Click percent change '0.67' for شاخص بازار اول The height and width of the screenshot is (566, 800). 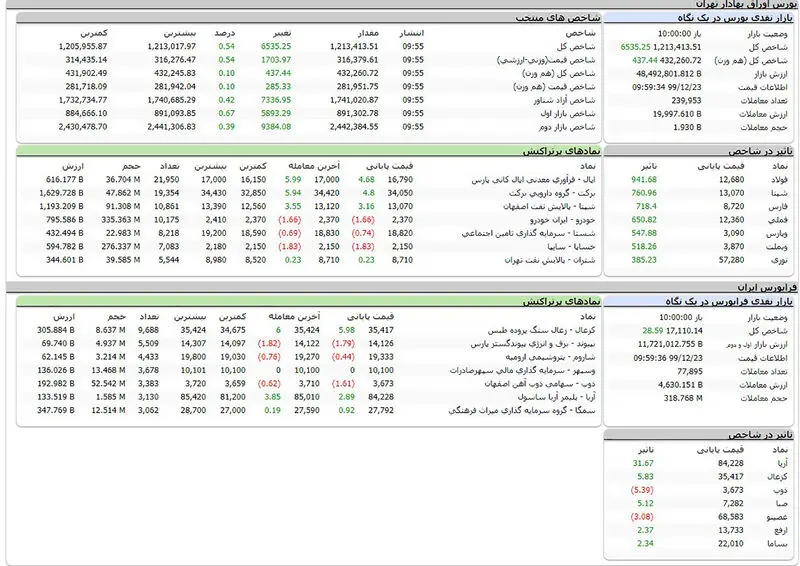pos(227,113)
